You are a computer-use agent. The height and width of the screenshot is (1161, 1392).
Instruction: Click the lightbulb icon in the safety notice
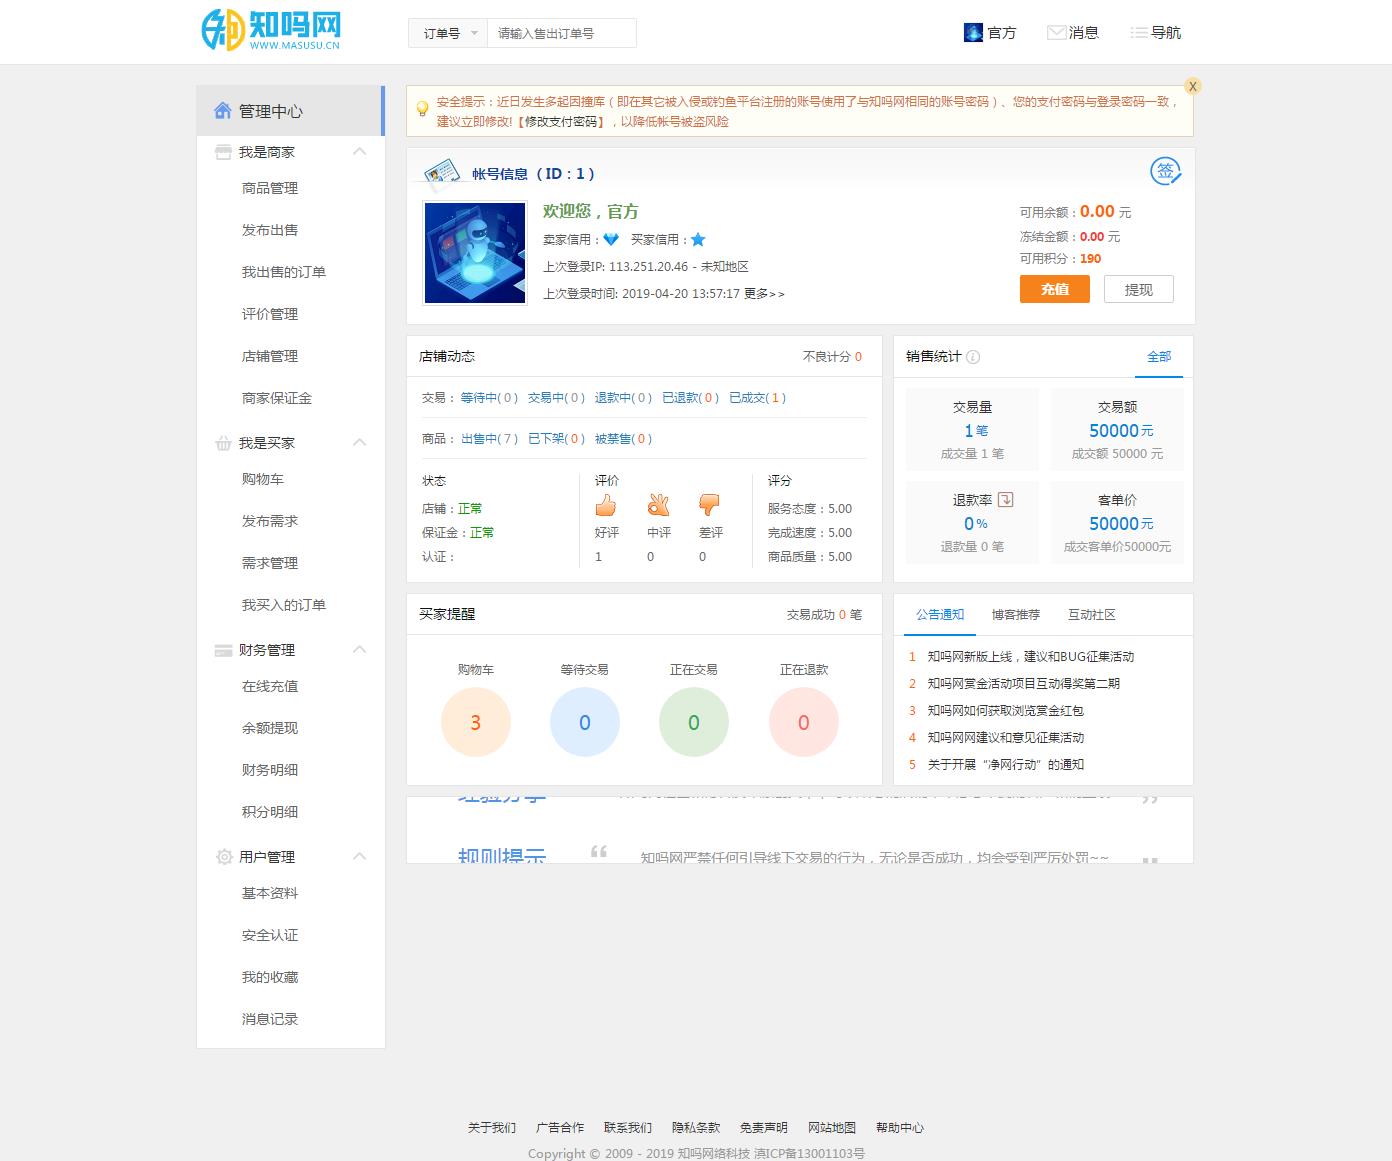click(422, 108)
